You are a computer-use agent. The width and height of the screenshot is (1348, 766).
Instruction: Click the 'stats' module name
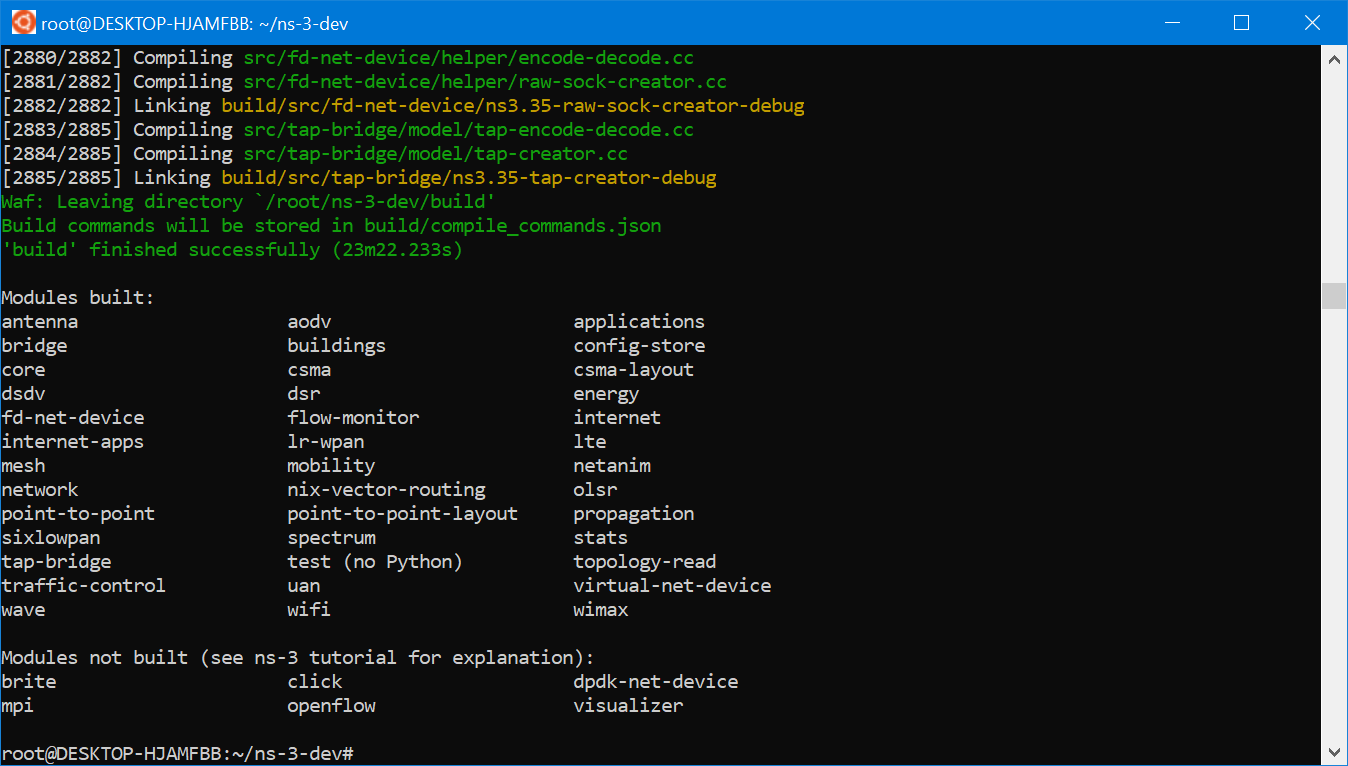(601, 538)
